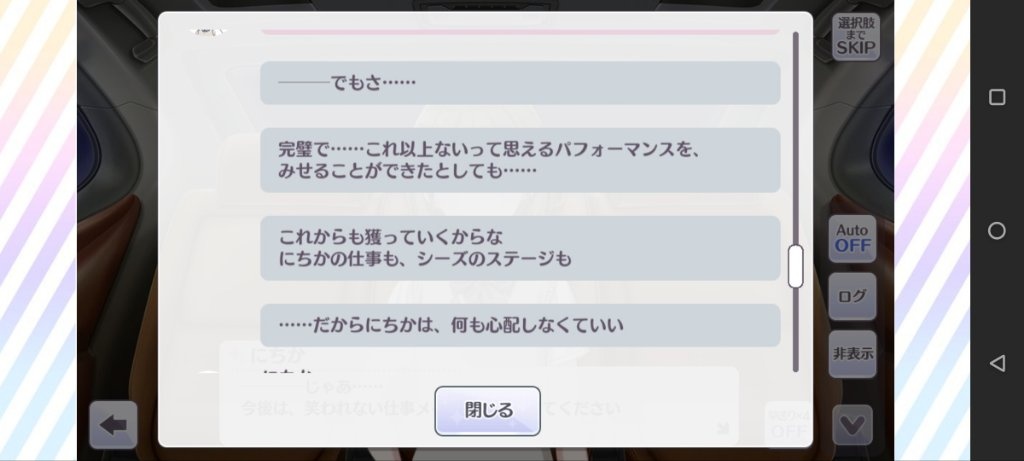The width and height of the screenshot is (1024, 461).
Task: Select the でもさ…… log entry
Action: tap(520, 83)
